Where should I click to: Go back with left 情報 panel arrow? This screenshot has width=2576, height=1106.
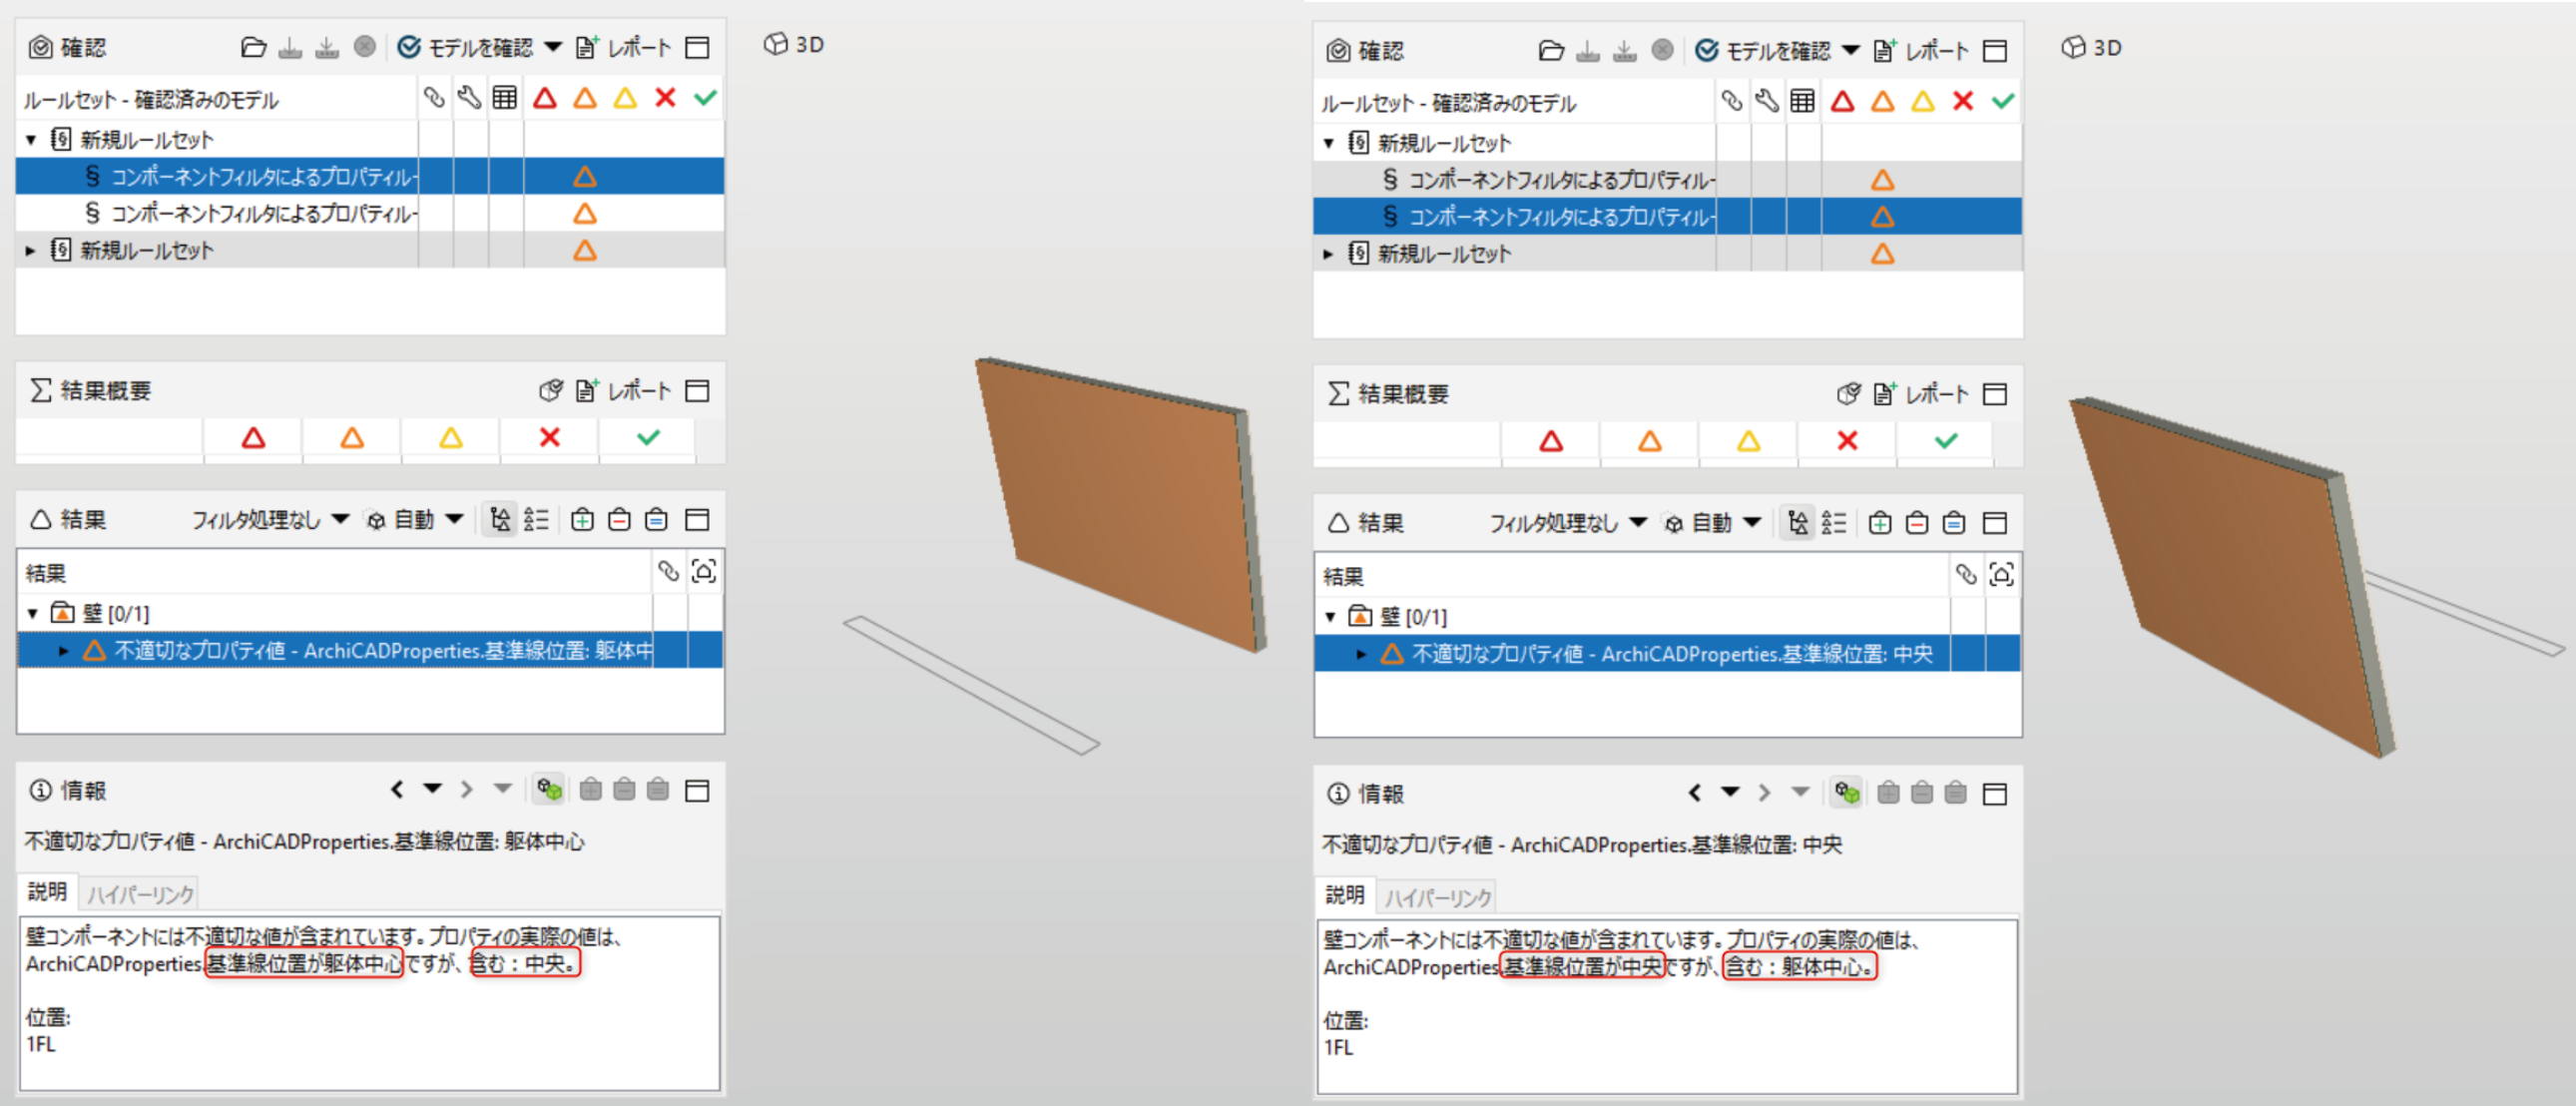[x=397, y=790]
